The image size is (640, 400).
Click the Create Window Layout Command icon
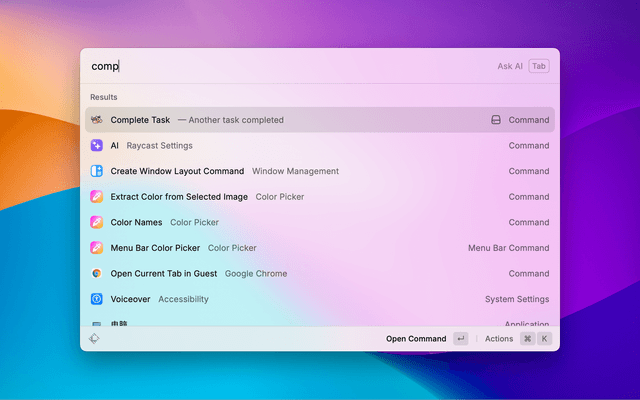pos(97,171)
